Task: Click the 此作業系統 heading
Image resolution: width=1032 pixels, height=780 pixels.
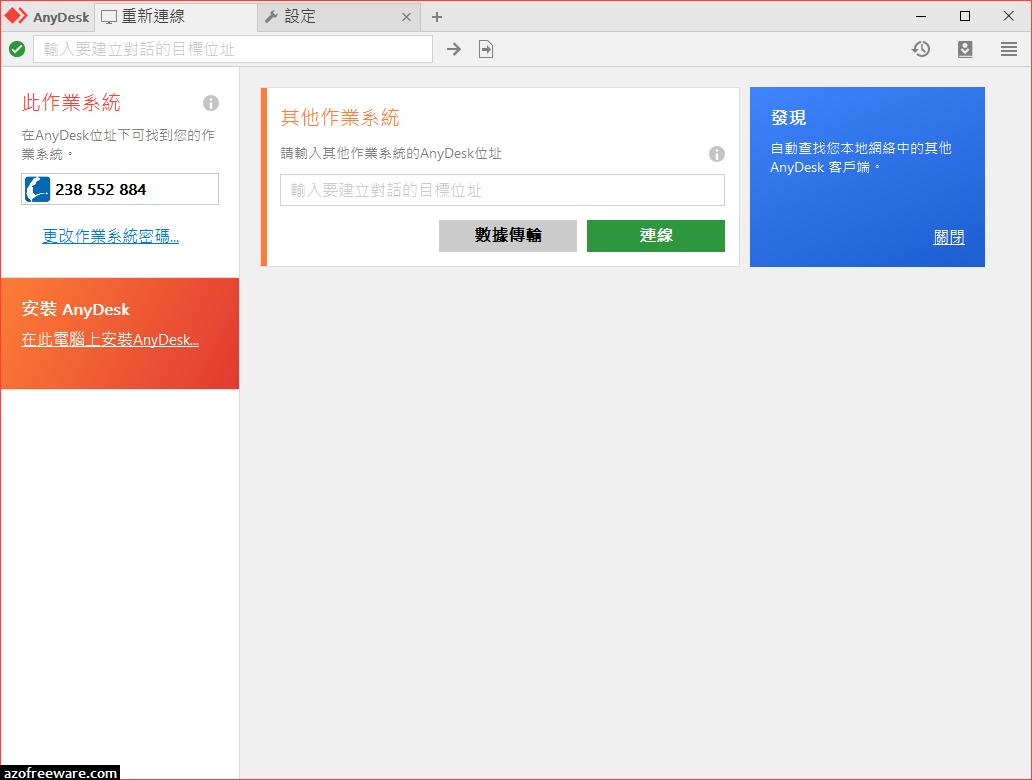Action: pos(71,103)
